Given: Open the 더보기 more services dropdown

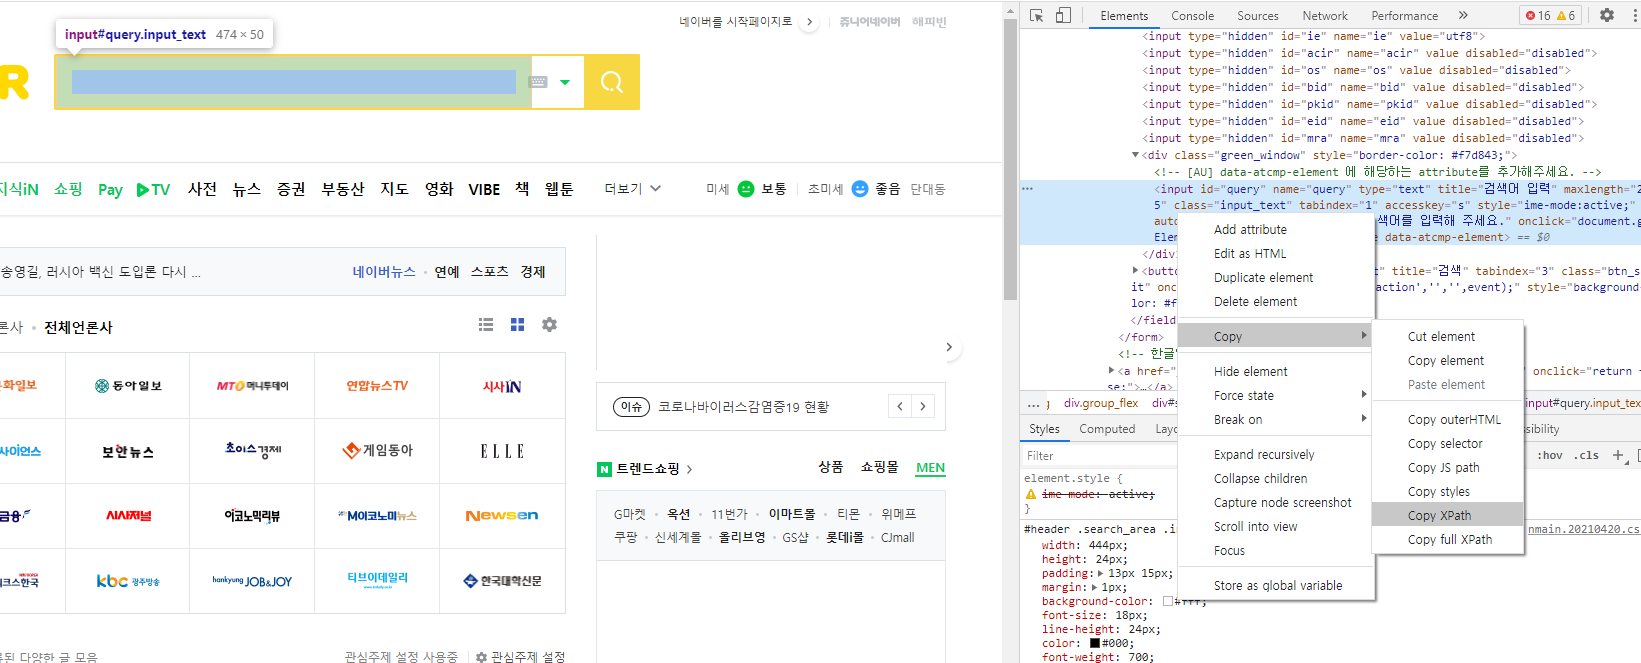Looking at the screenshot, I should (x=632, y=188).
